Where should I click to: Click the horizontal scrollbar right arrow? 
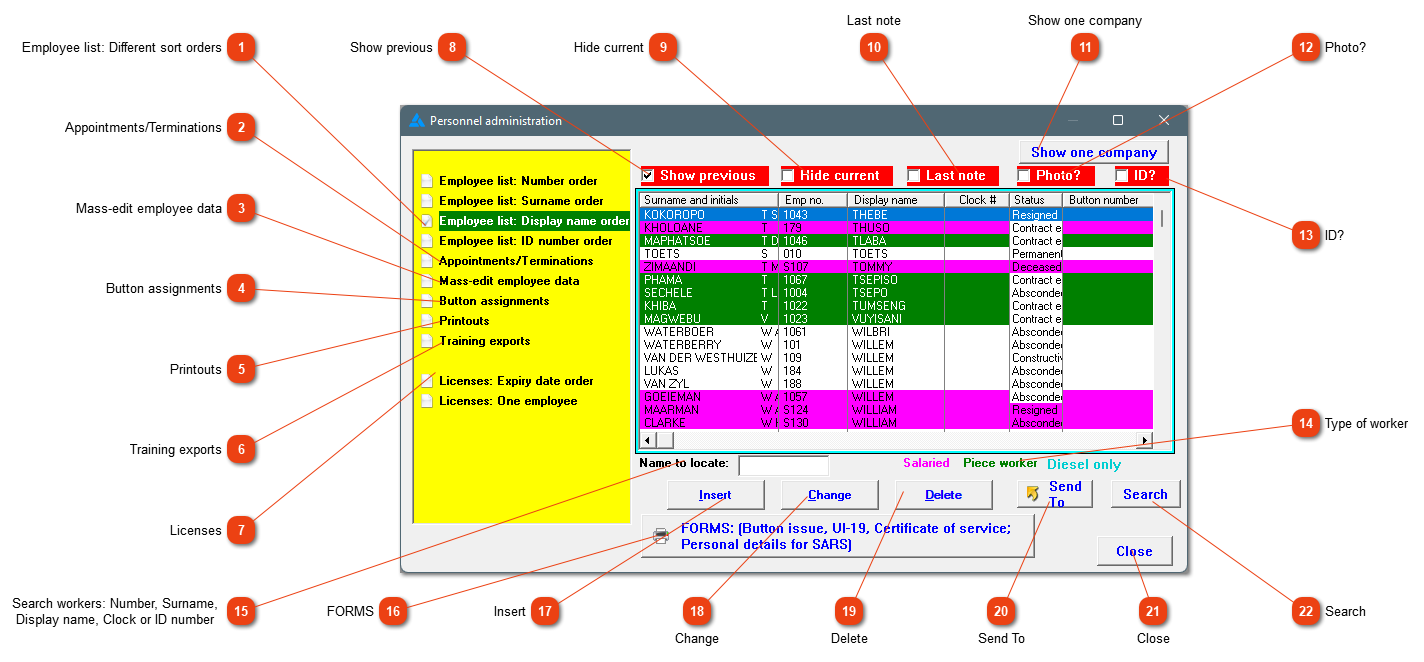1144,440
